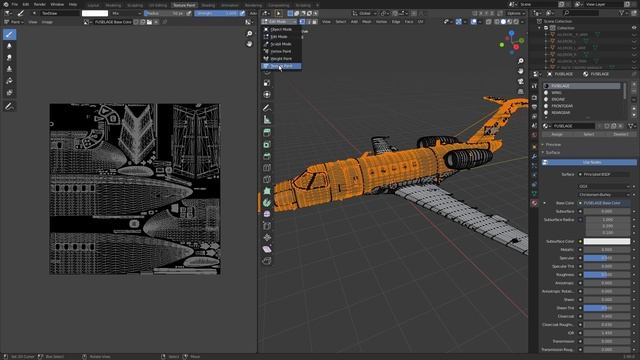Select the Inset Faces tool in 3D viewport
Image resolution: width=640 pixels, height=360 pixels.
tap(267, 144)
